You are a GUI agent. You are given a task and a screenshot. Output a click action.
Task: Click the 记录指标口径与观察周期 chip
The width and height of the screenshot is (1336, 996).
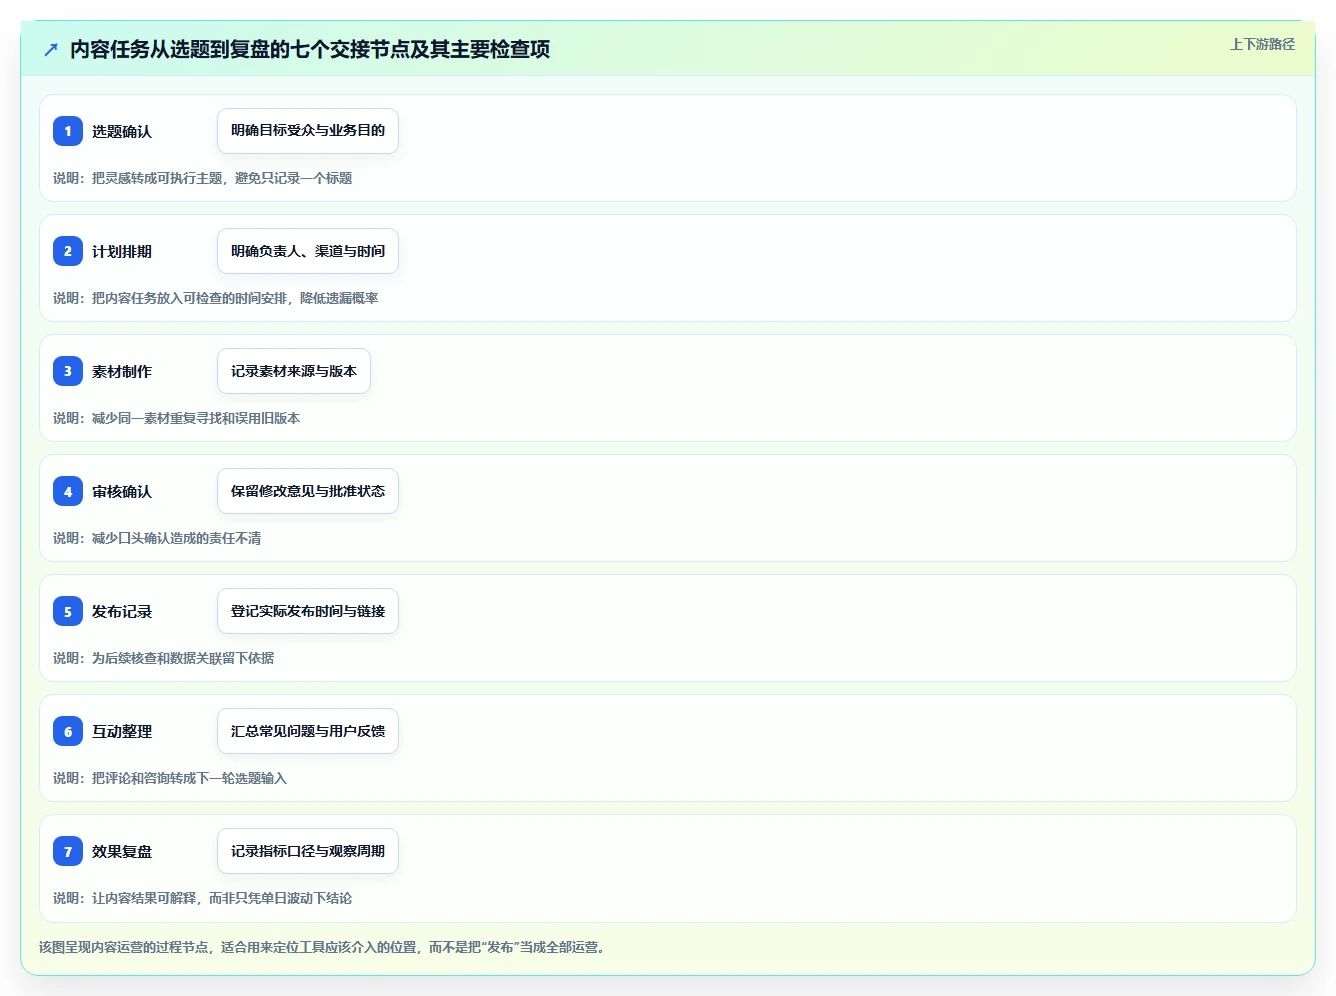click(x=308, y=851)
